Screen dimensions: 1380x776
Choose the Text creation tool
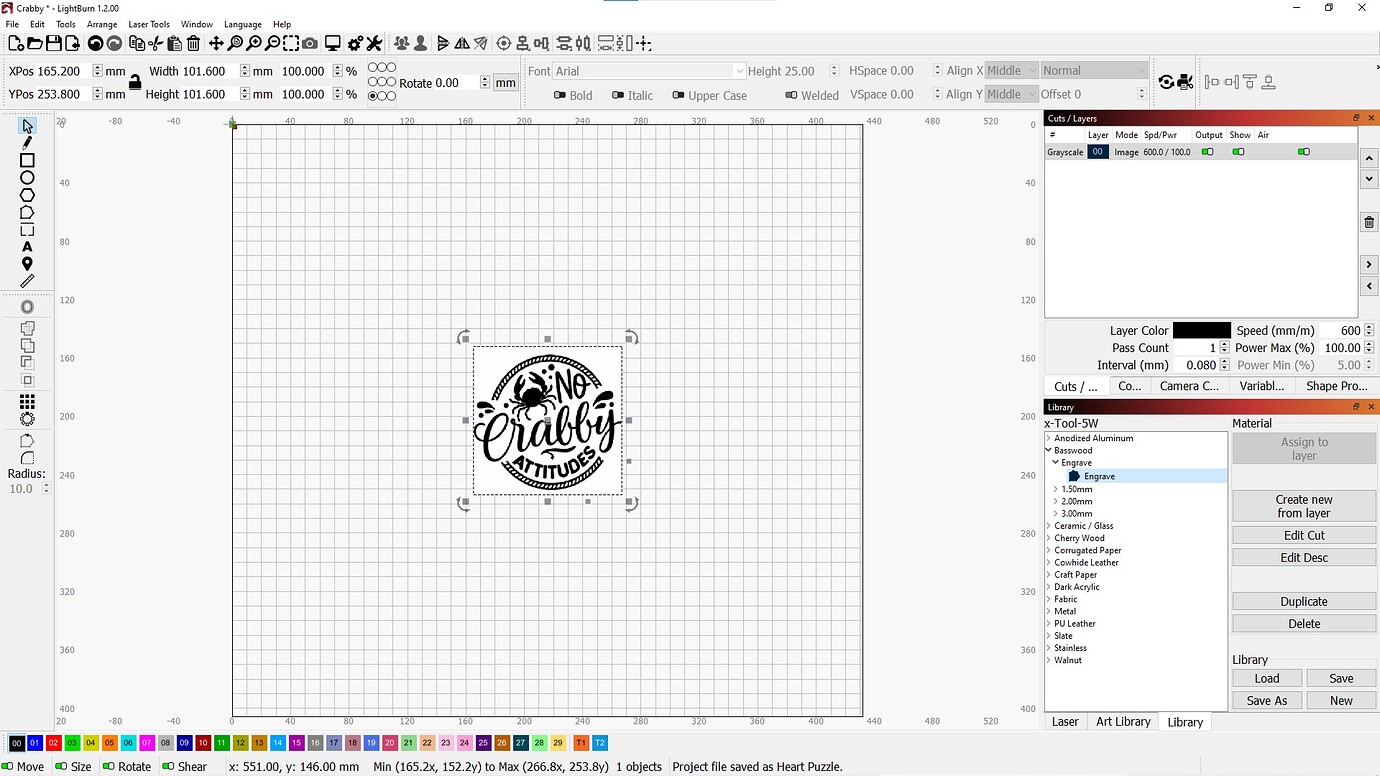27,247
